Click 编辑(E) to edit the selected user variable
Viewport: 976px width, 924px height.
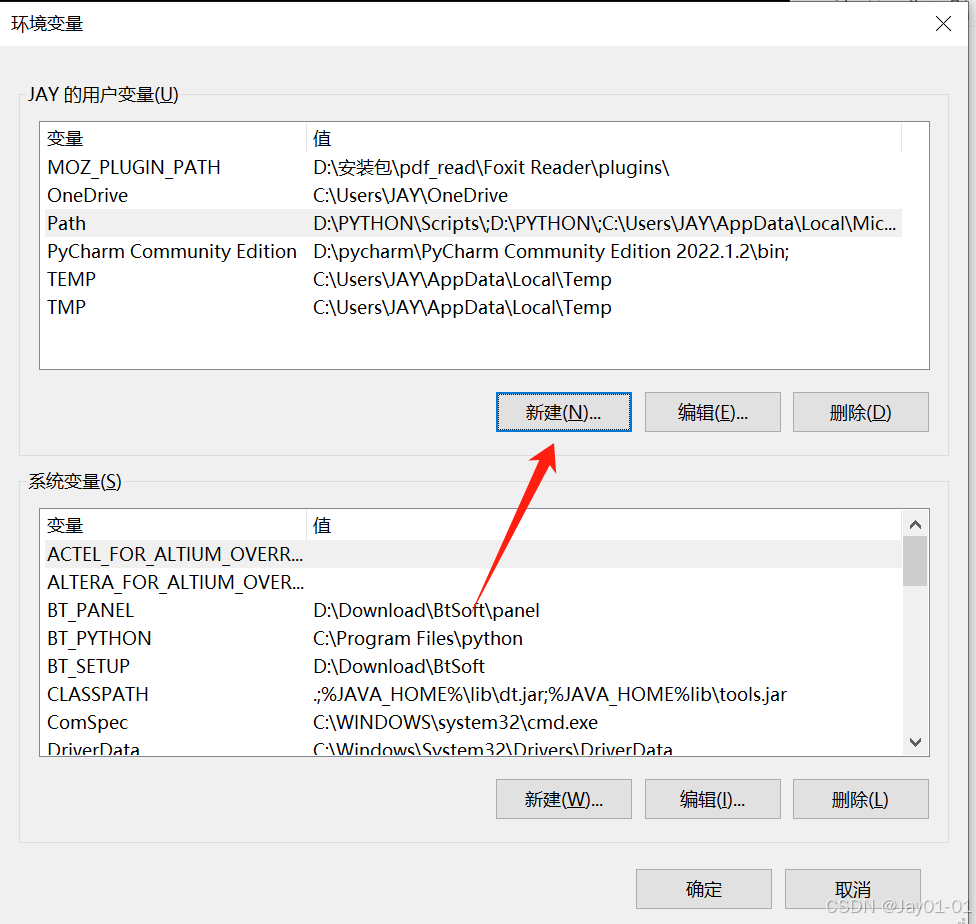pyautogui.click(x=712, y=411)
